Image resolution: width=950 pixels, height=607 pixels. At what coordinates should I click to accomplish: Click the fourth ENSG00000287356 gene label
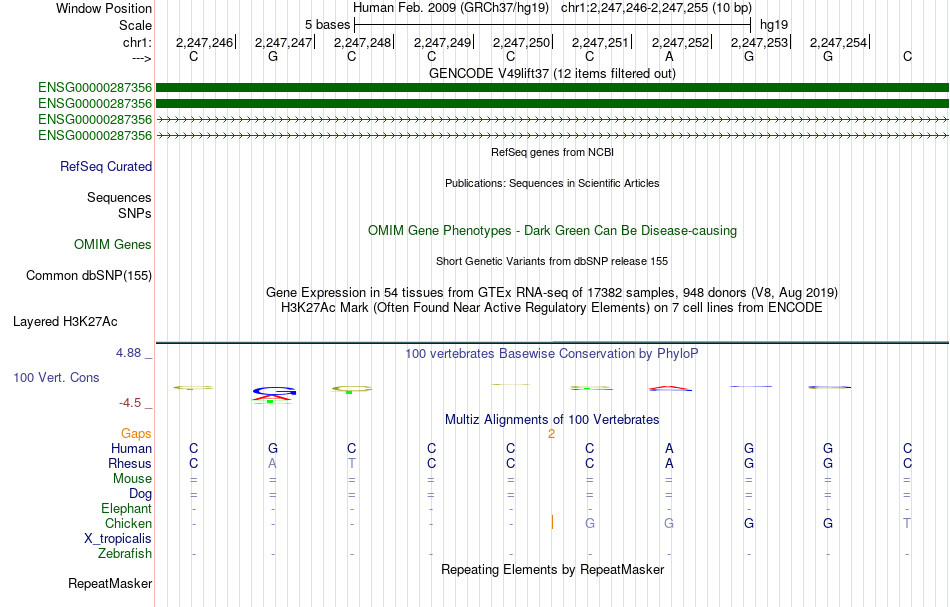(x=95, y=136)
